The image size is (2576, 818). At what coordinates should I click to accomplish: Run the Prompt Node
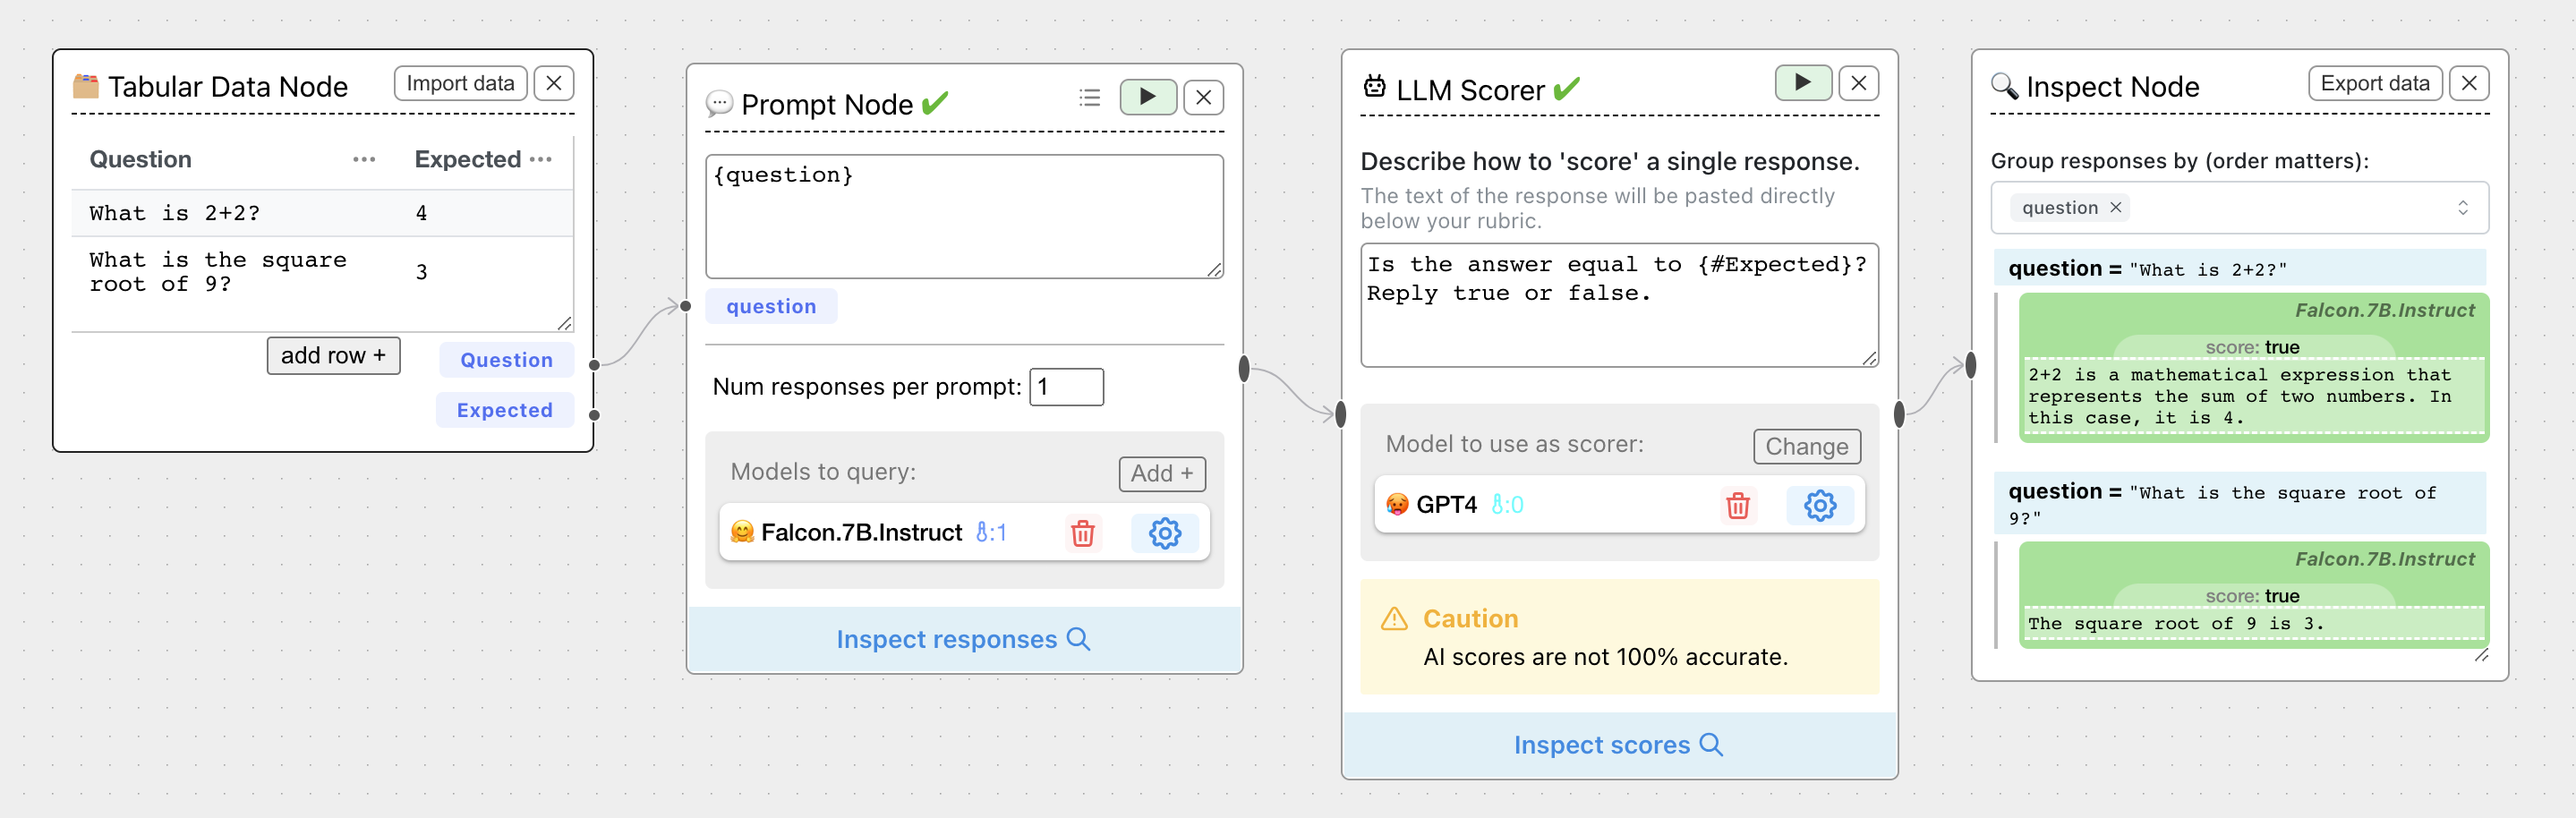coord(1147,97)
